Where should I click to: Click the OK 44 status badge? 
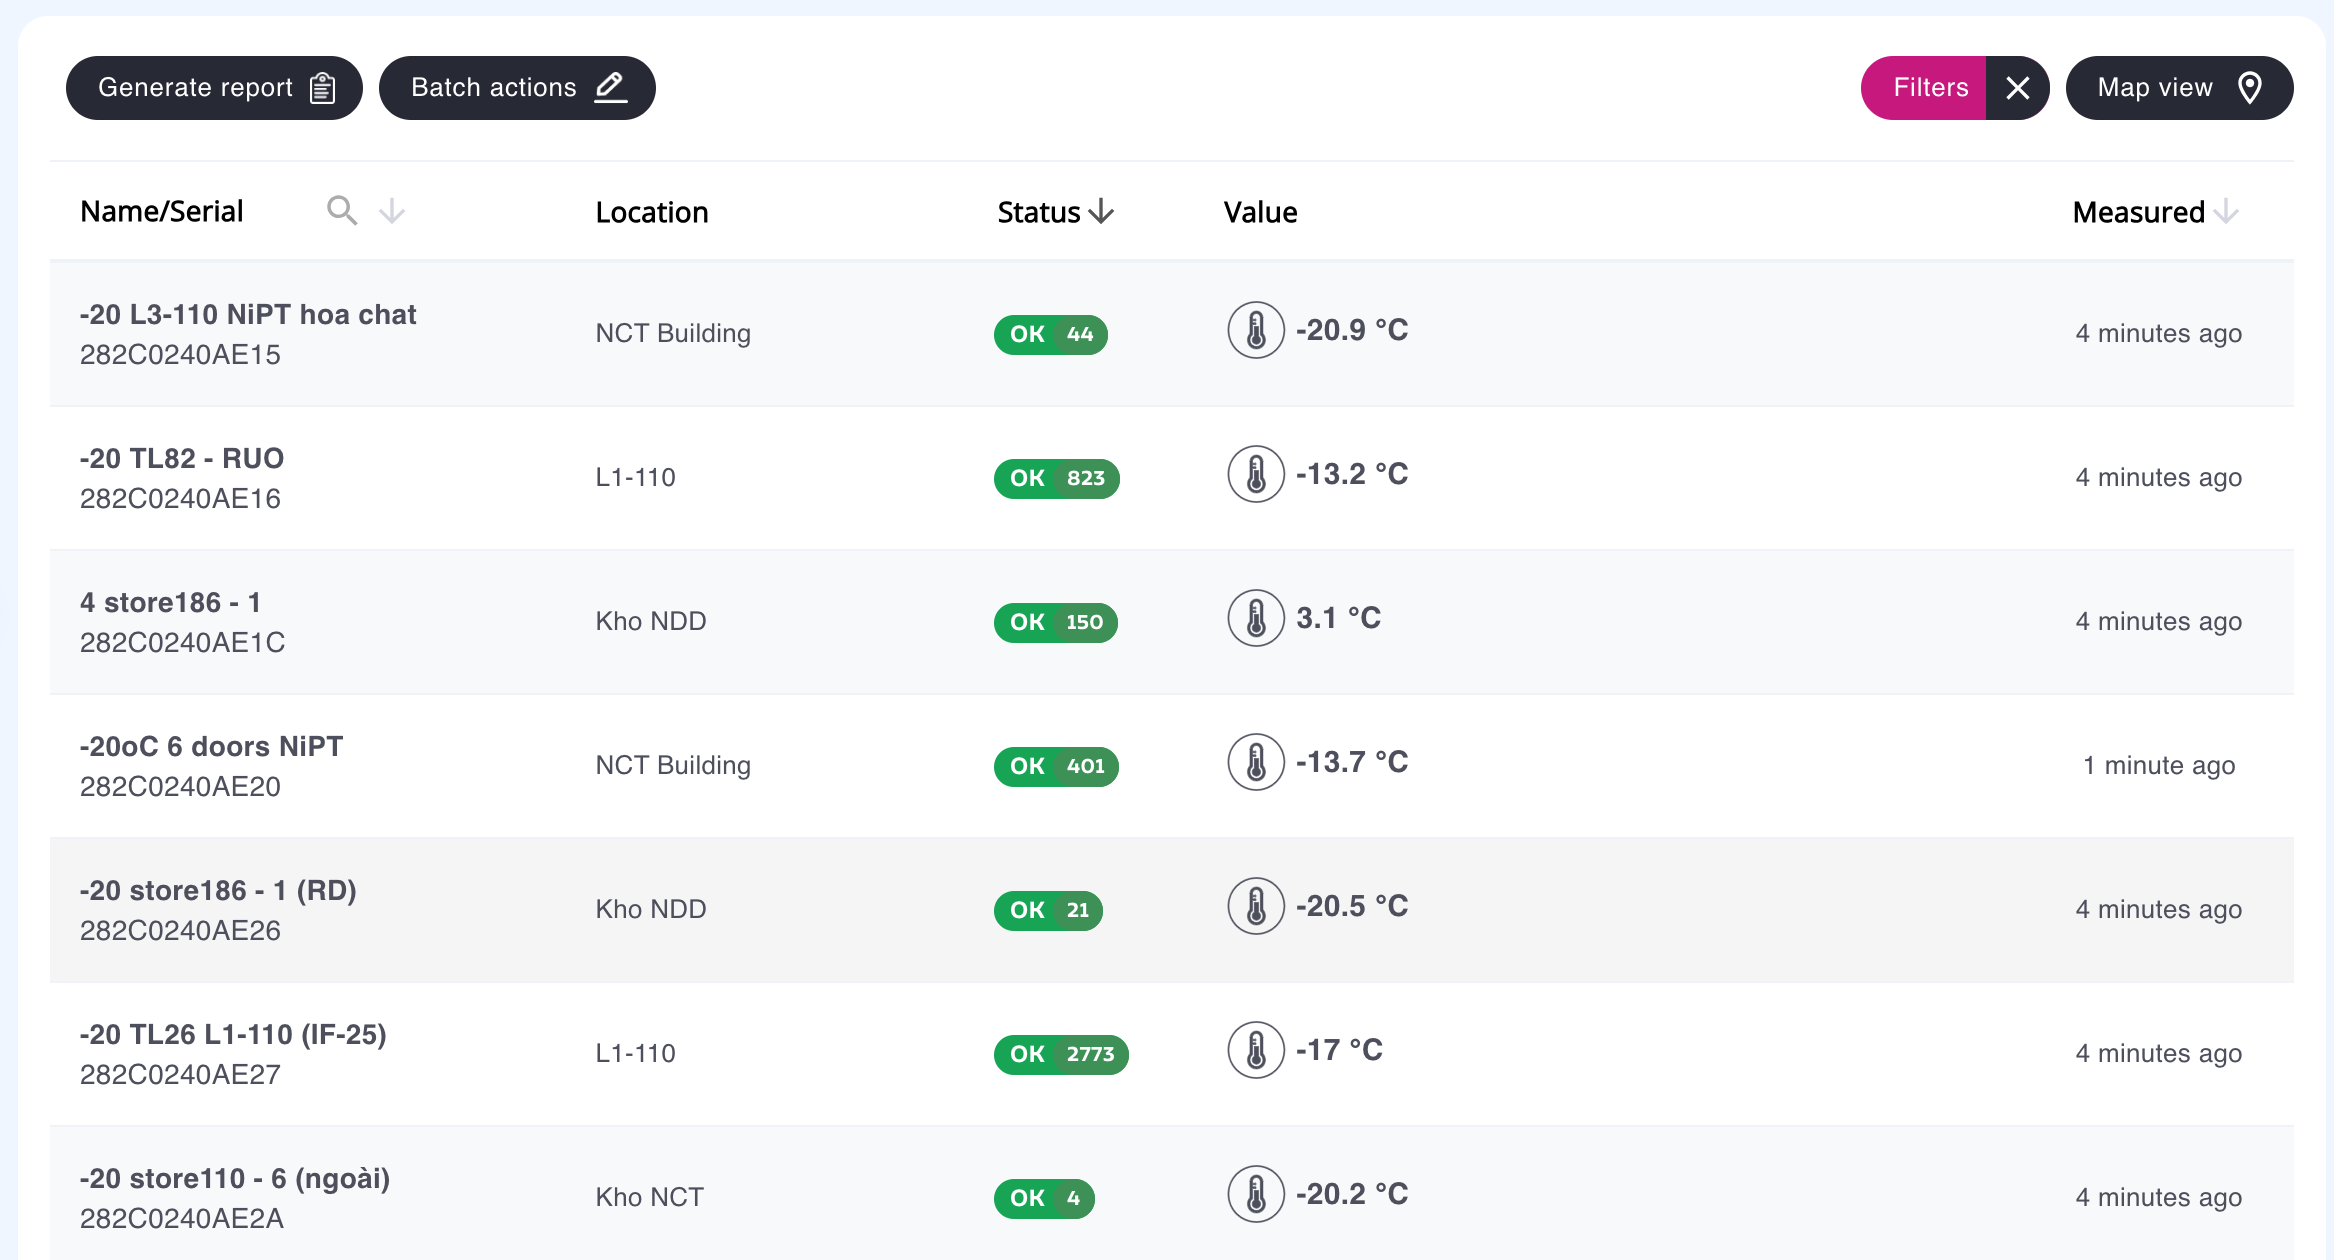(x=1051, y=334)
